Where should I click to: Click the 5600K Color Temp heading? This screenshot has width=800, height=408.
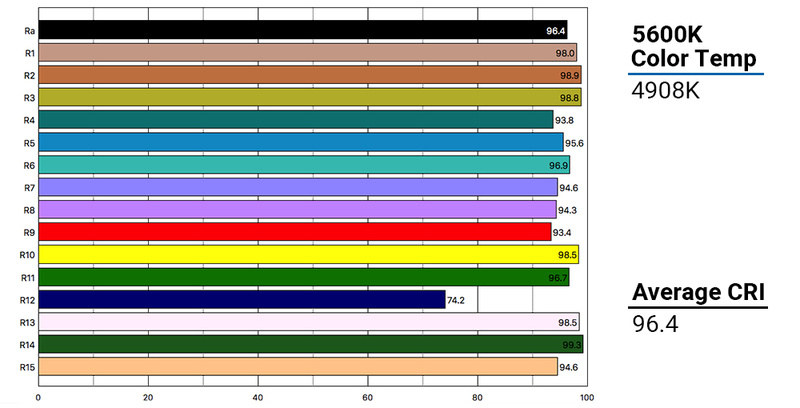point(696,46)
